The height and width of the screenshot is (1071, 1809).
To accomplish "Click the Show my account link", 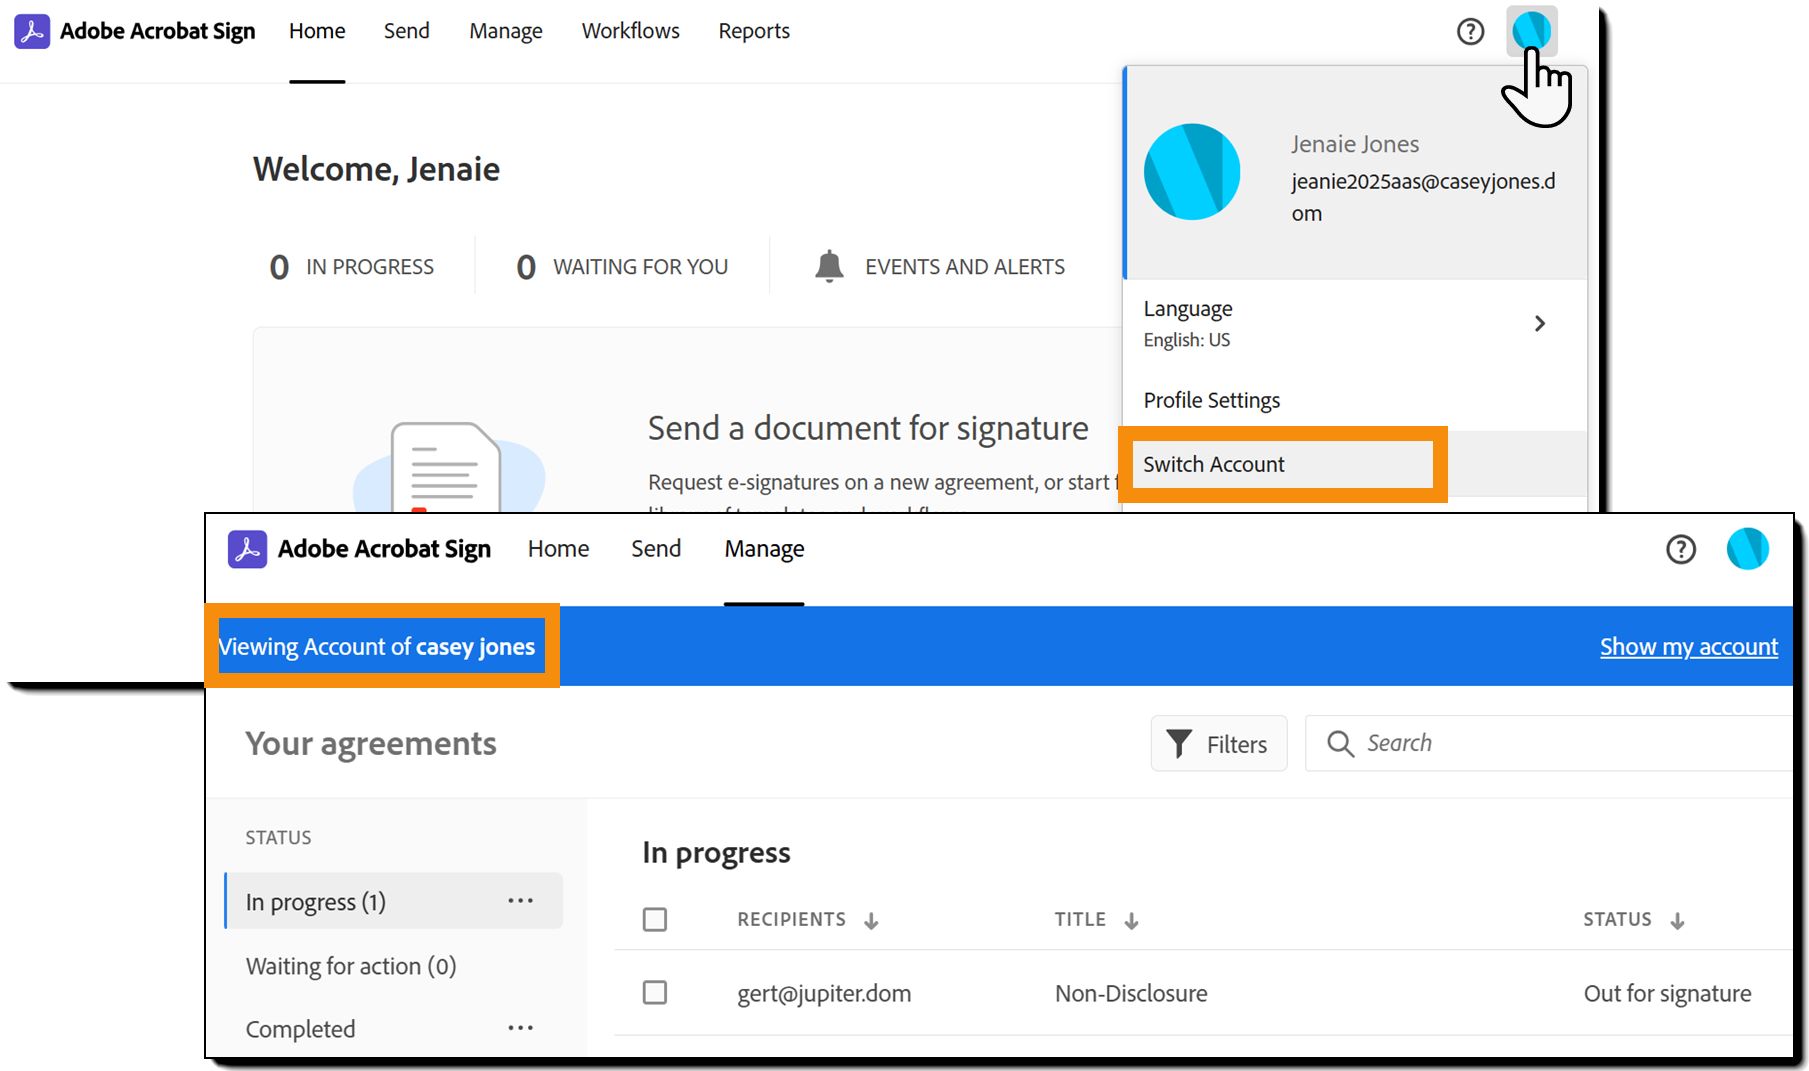I will 1689,647.
